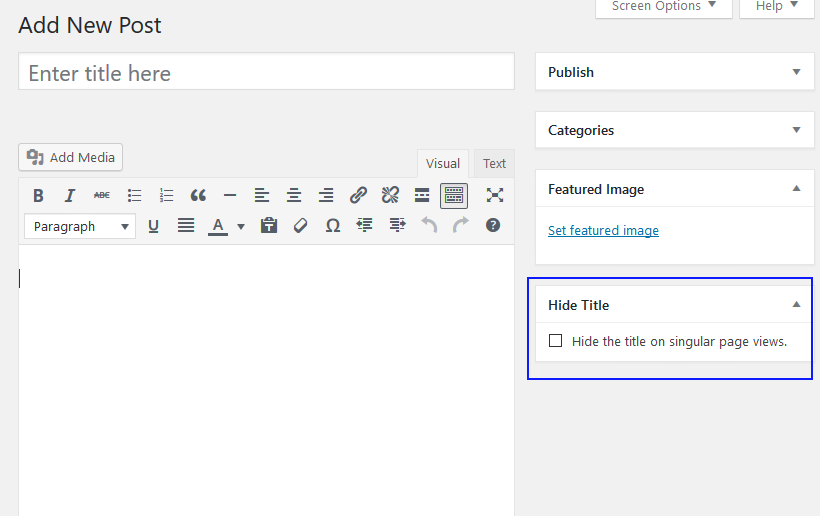Click inside the post content editor area

[267, 381]
